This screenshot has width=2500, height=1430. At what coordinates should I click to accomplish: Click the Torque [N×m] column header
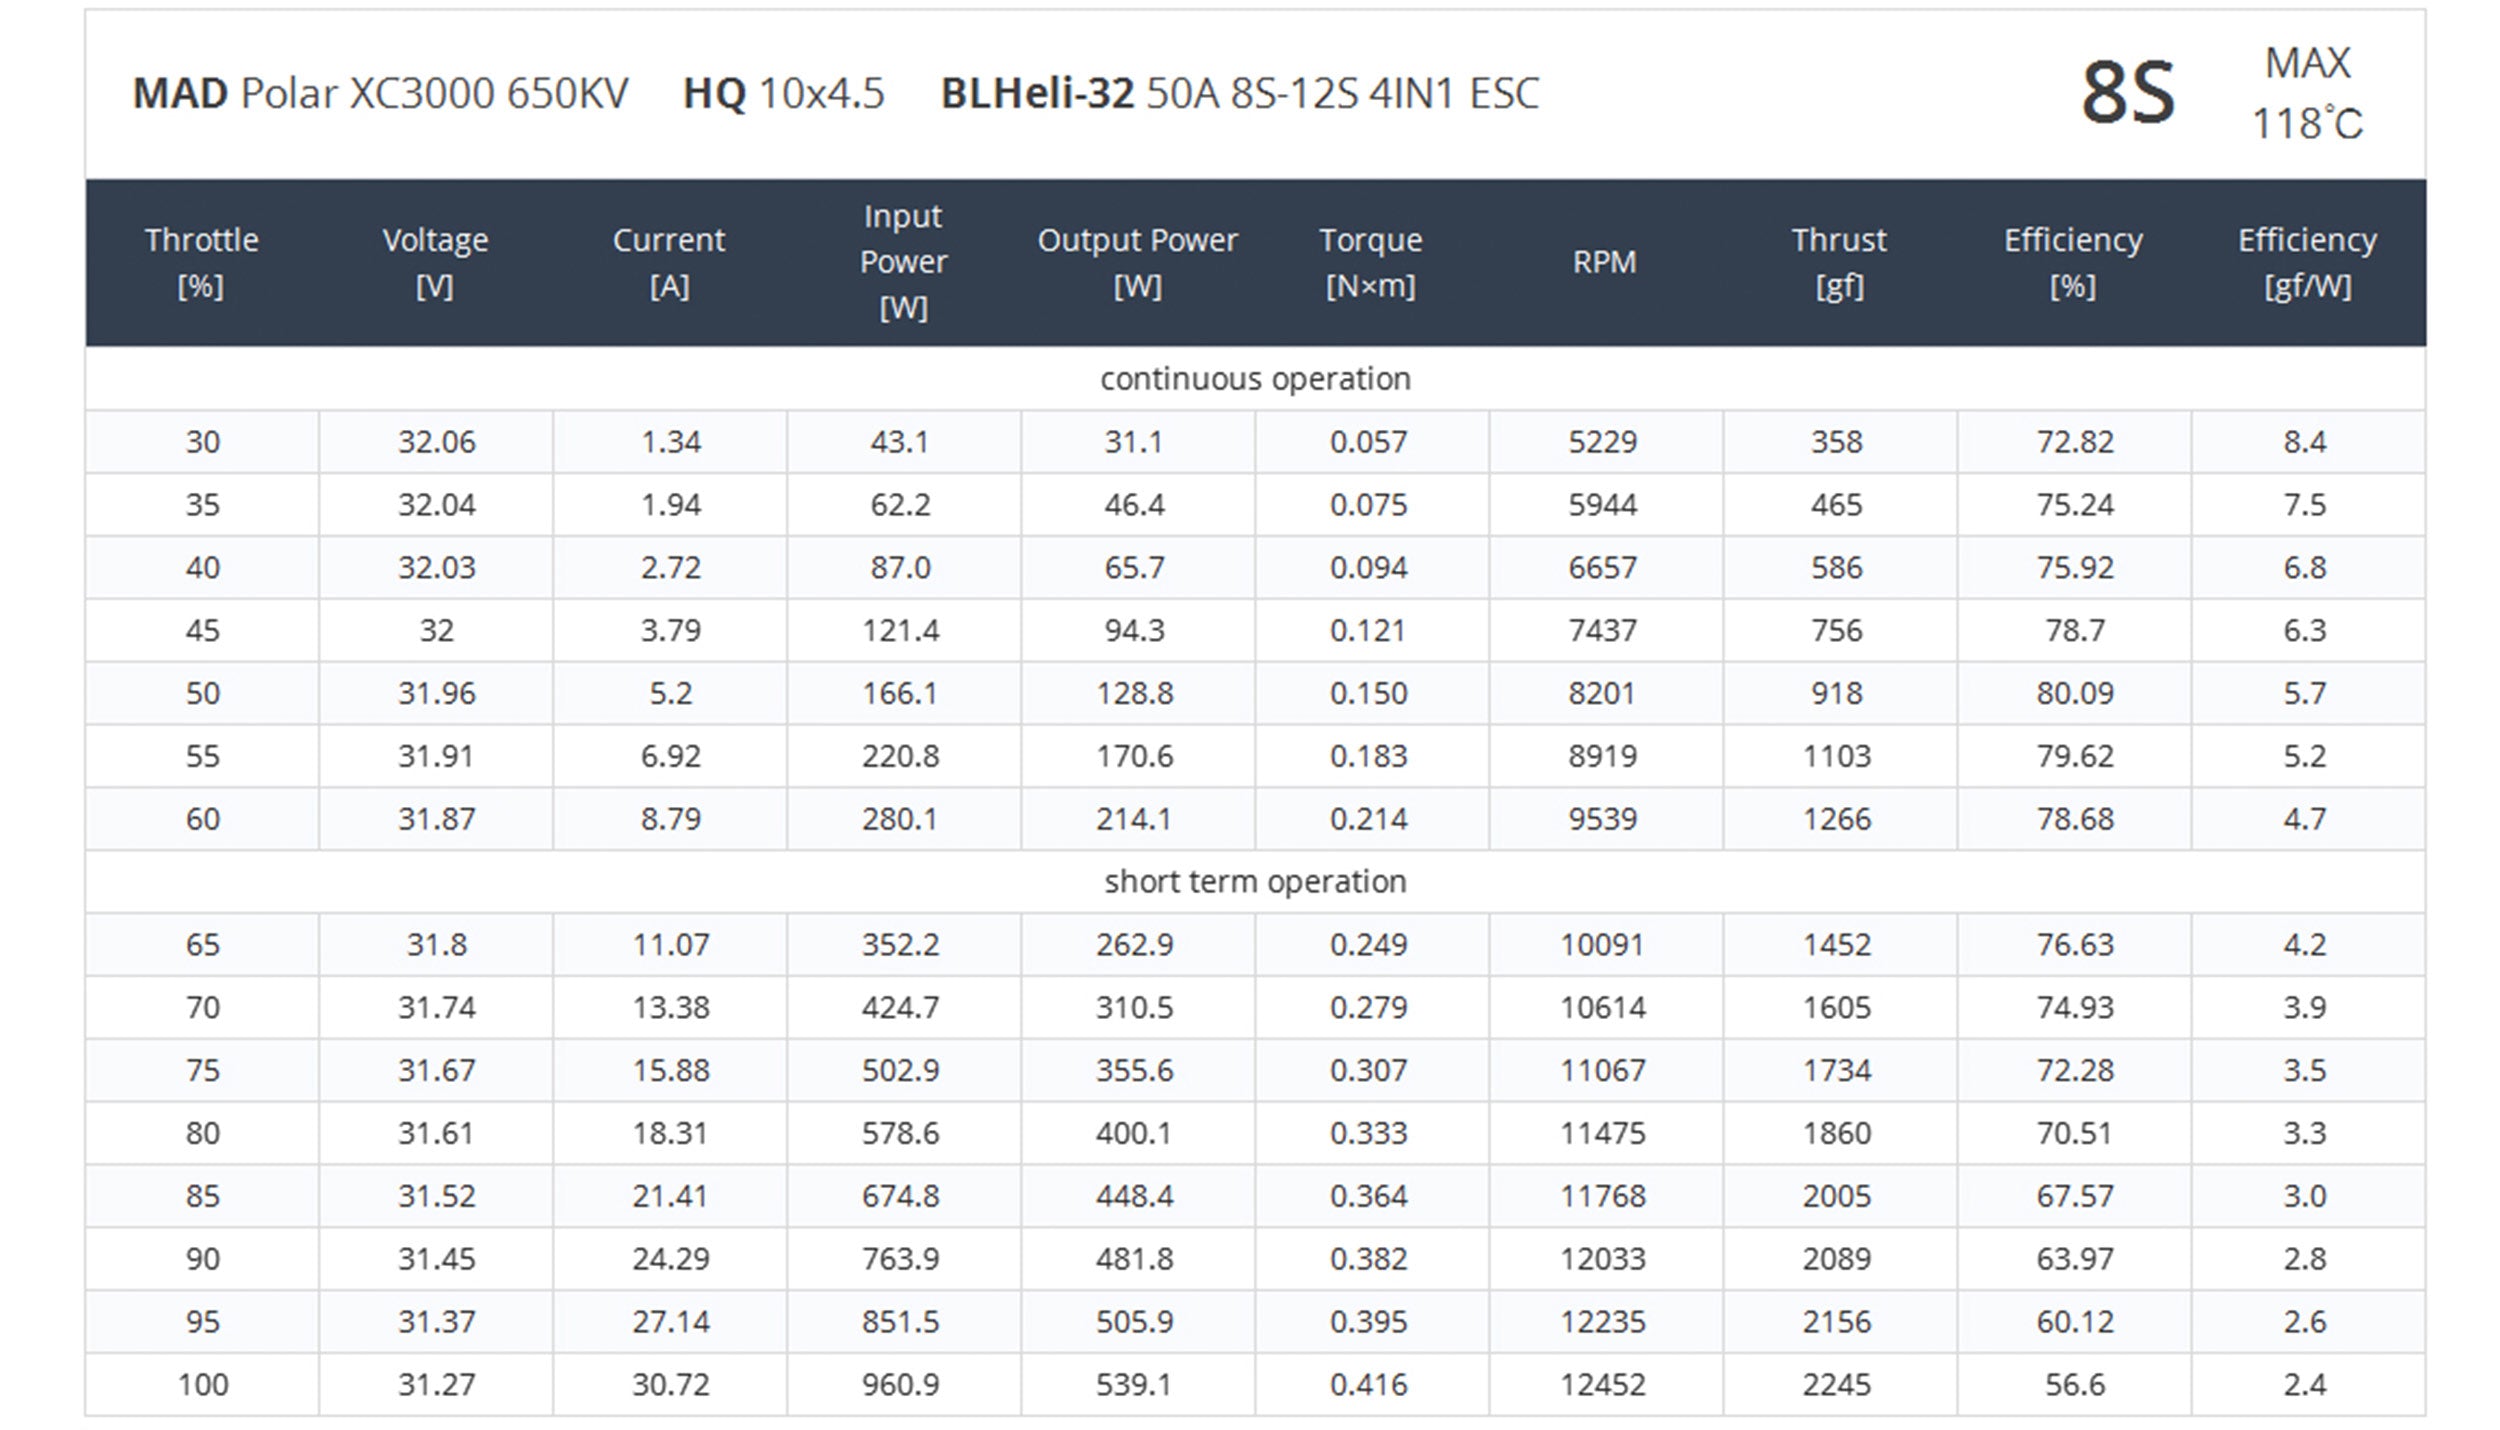[1371, 262]
